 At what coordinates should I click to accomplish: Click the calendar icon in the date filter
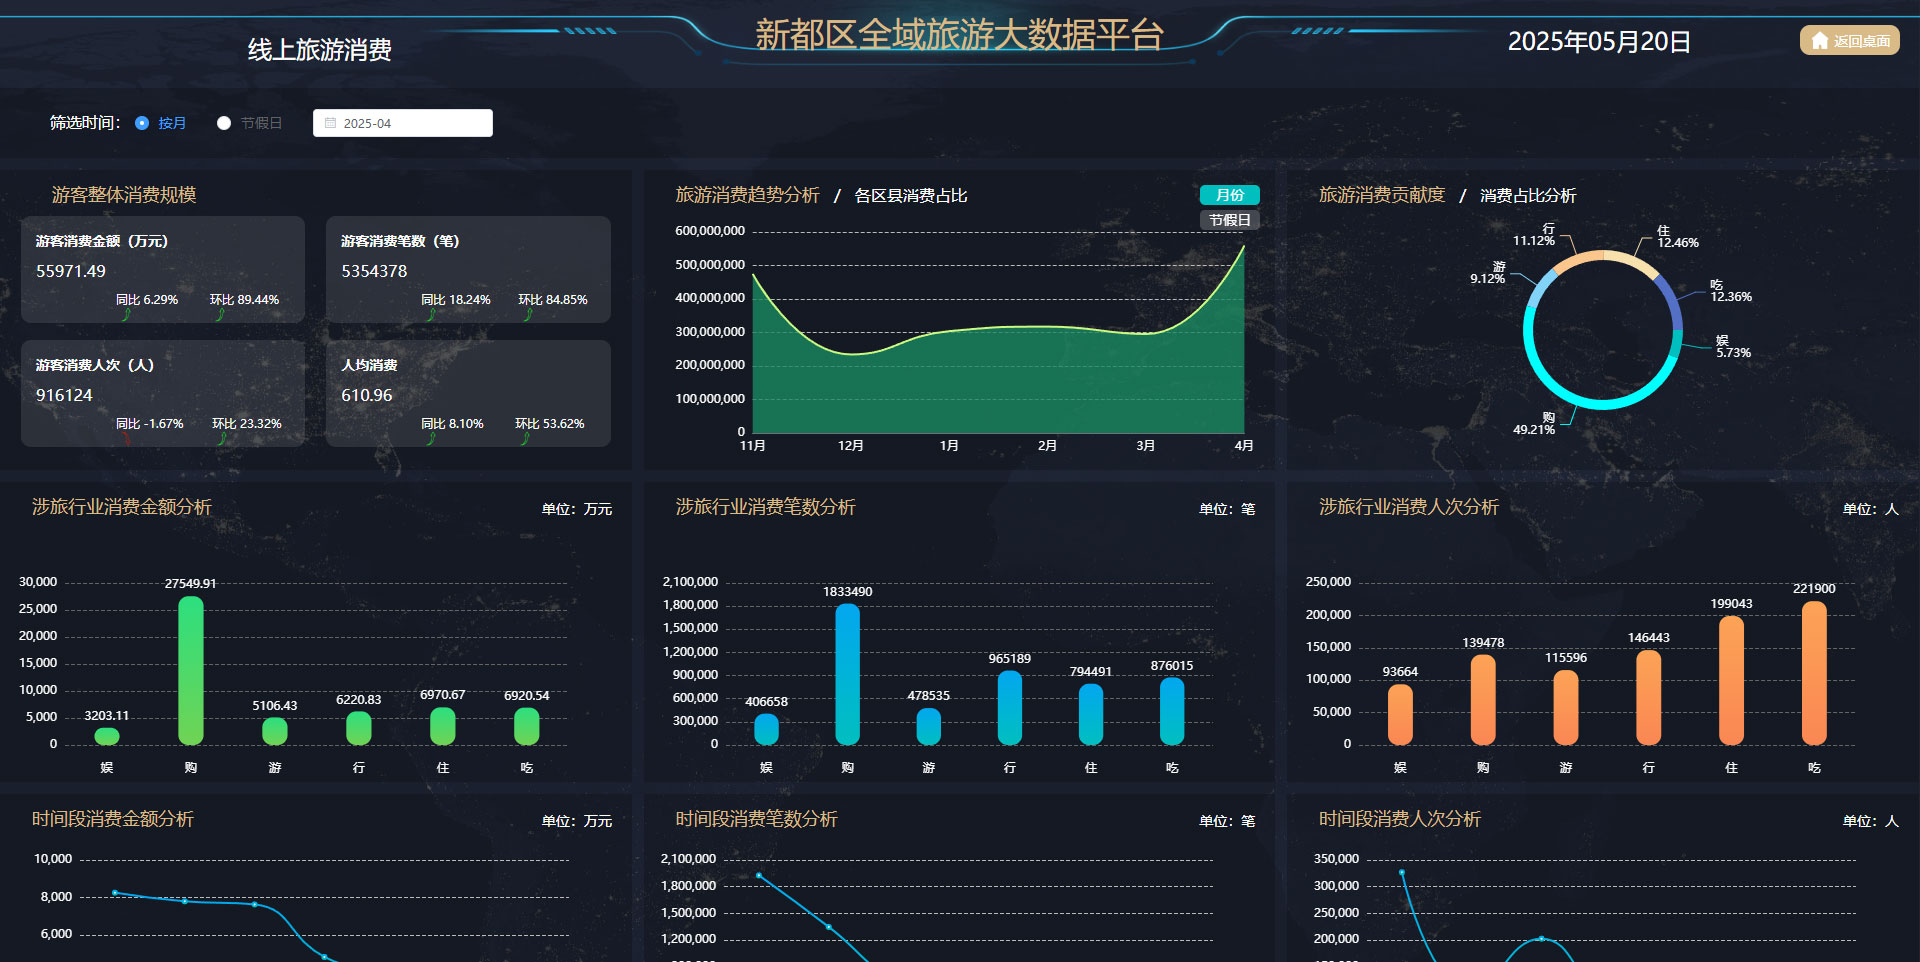pyautogui.click(x=330, y=123)
